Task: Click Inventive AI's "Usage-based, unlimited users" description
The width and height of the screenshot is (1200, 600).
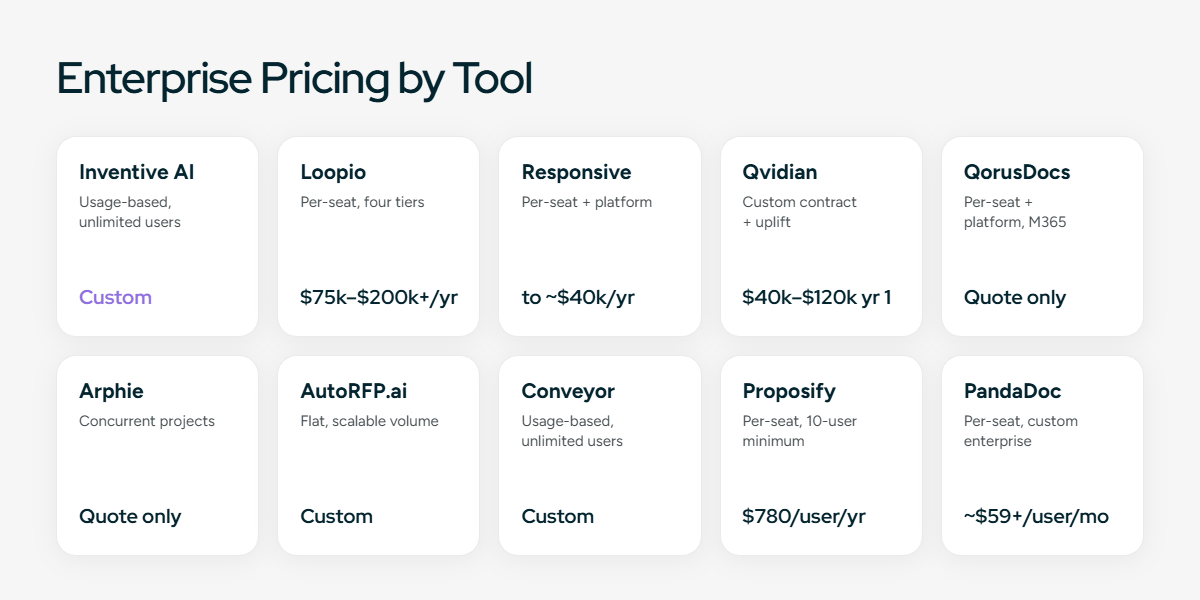Action: click(x=130, y=212)
